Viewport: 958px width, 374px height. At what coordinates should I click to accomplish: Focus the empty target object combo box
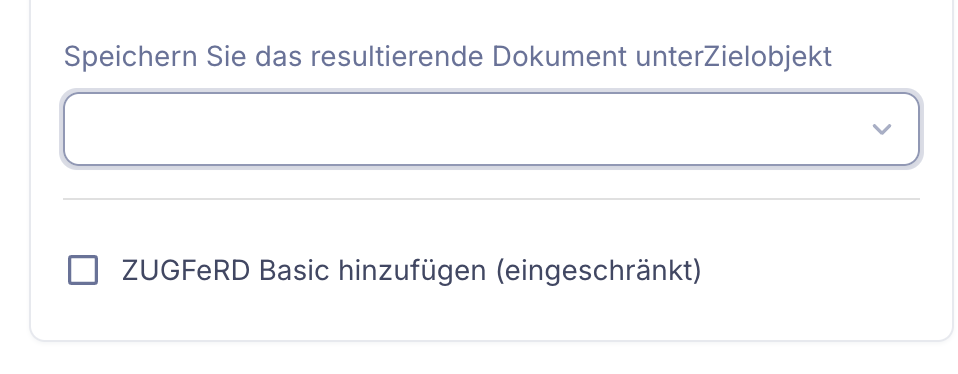(491, 129)
